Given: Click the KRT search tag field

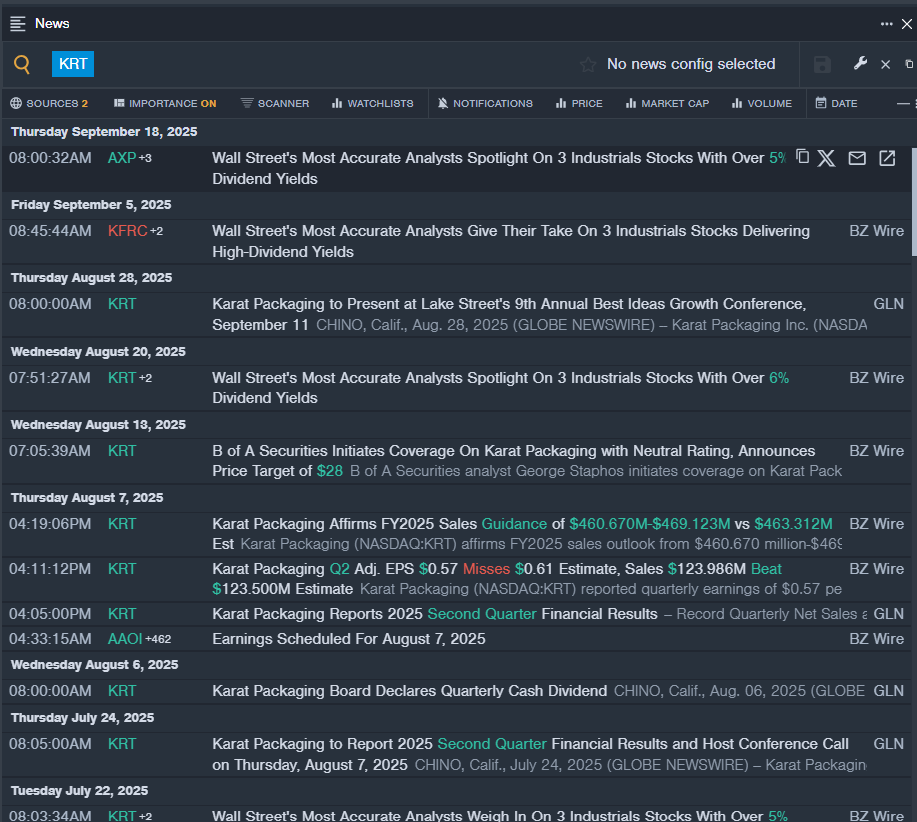Looking at the screenshot, I should [73, 64].
